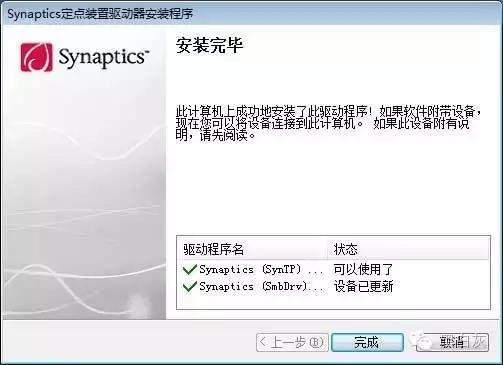This screenshot has height=365, width=503.
Task: Click the 设备已更新 status text
Action: [x=363, y=287]
